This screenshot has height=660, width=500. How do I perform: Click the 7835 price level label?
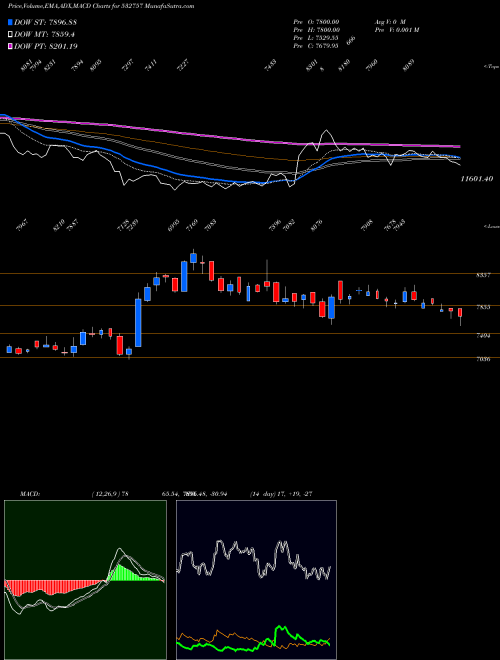483,307
